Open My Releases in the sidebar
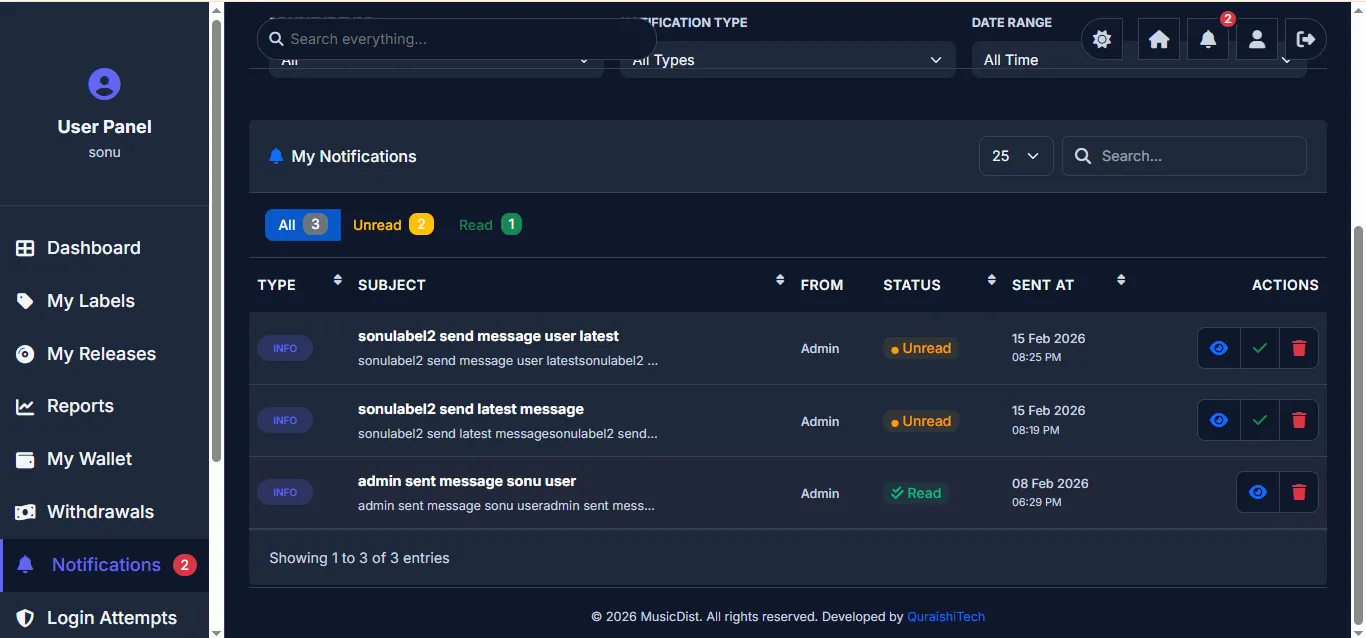Viewport: 1366px width, 638px height. (104, 354)
